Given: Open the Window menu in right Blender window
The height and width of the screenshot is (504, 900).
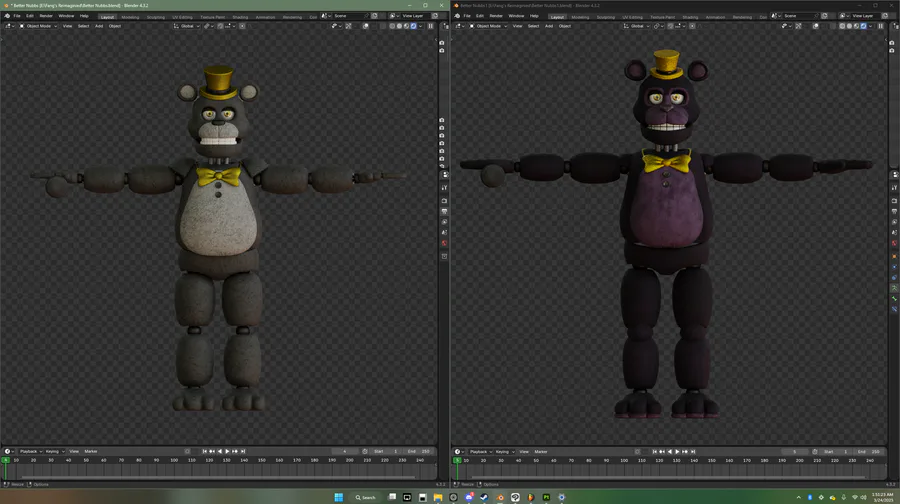Looking at the screenshot, I should (516, 16).
